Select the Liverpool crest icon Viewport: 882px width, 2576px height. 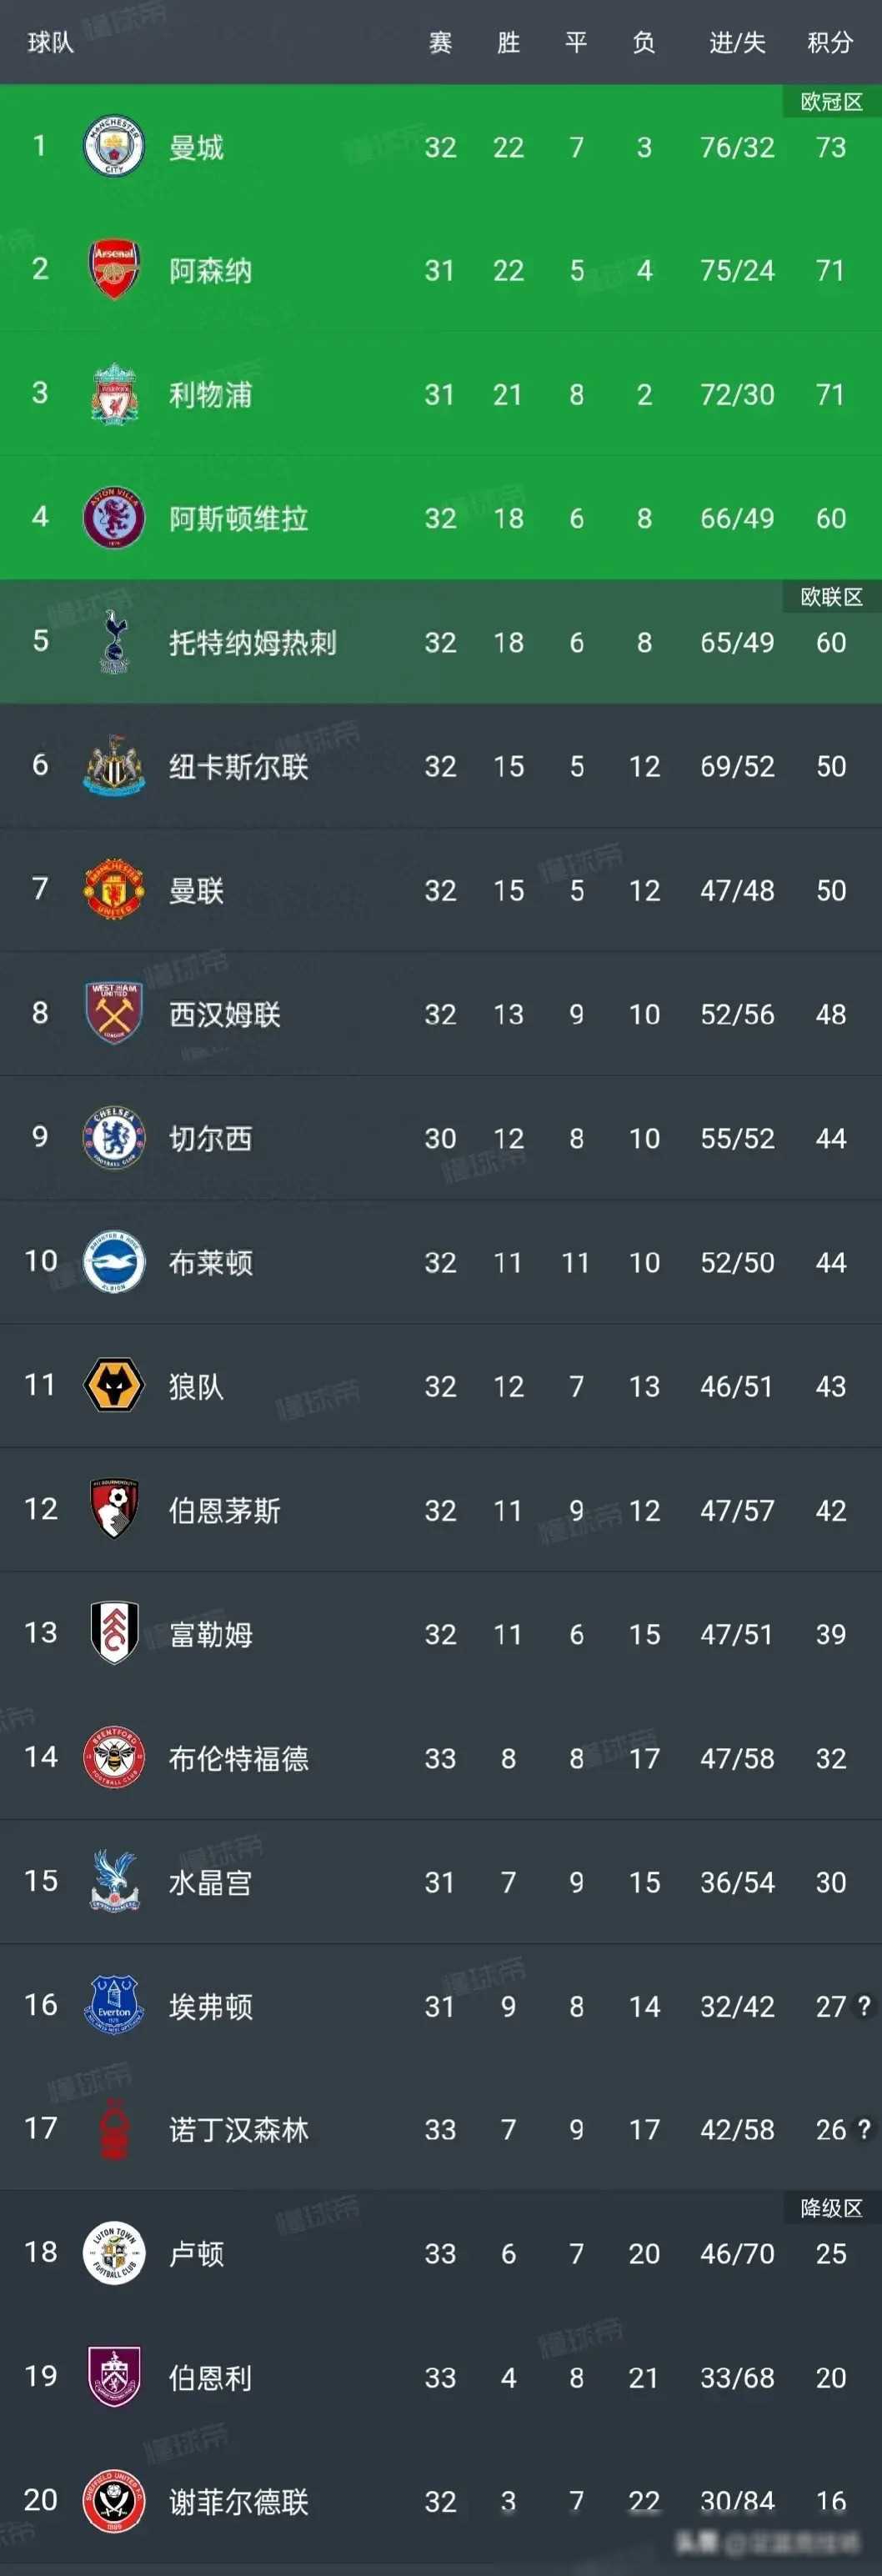point(114,394)
